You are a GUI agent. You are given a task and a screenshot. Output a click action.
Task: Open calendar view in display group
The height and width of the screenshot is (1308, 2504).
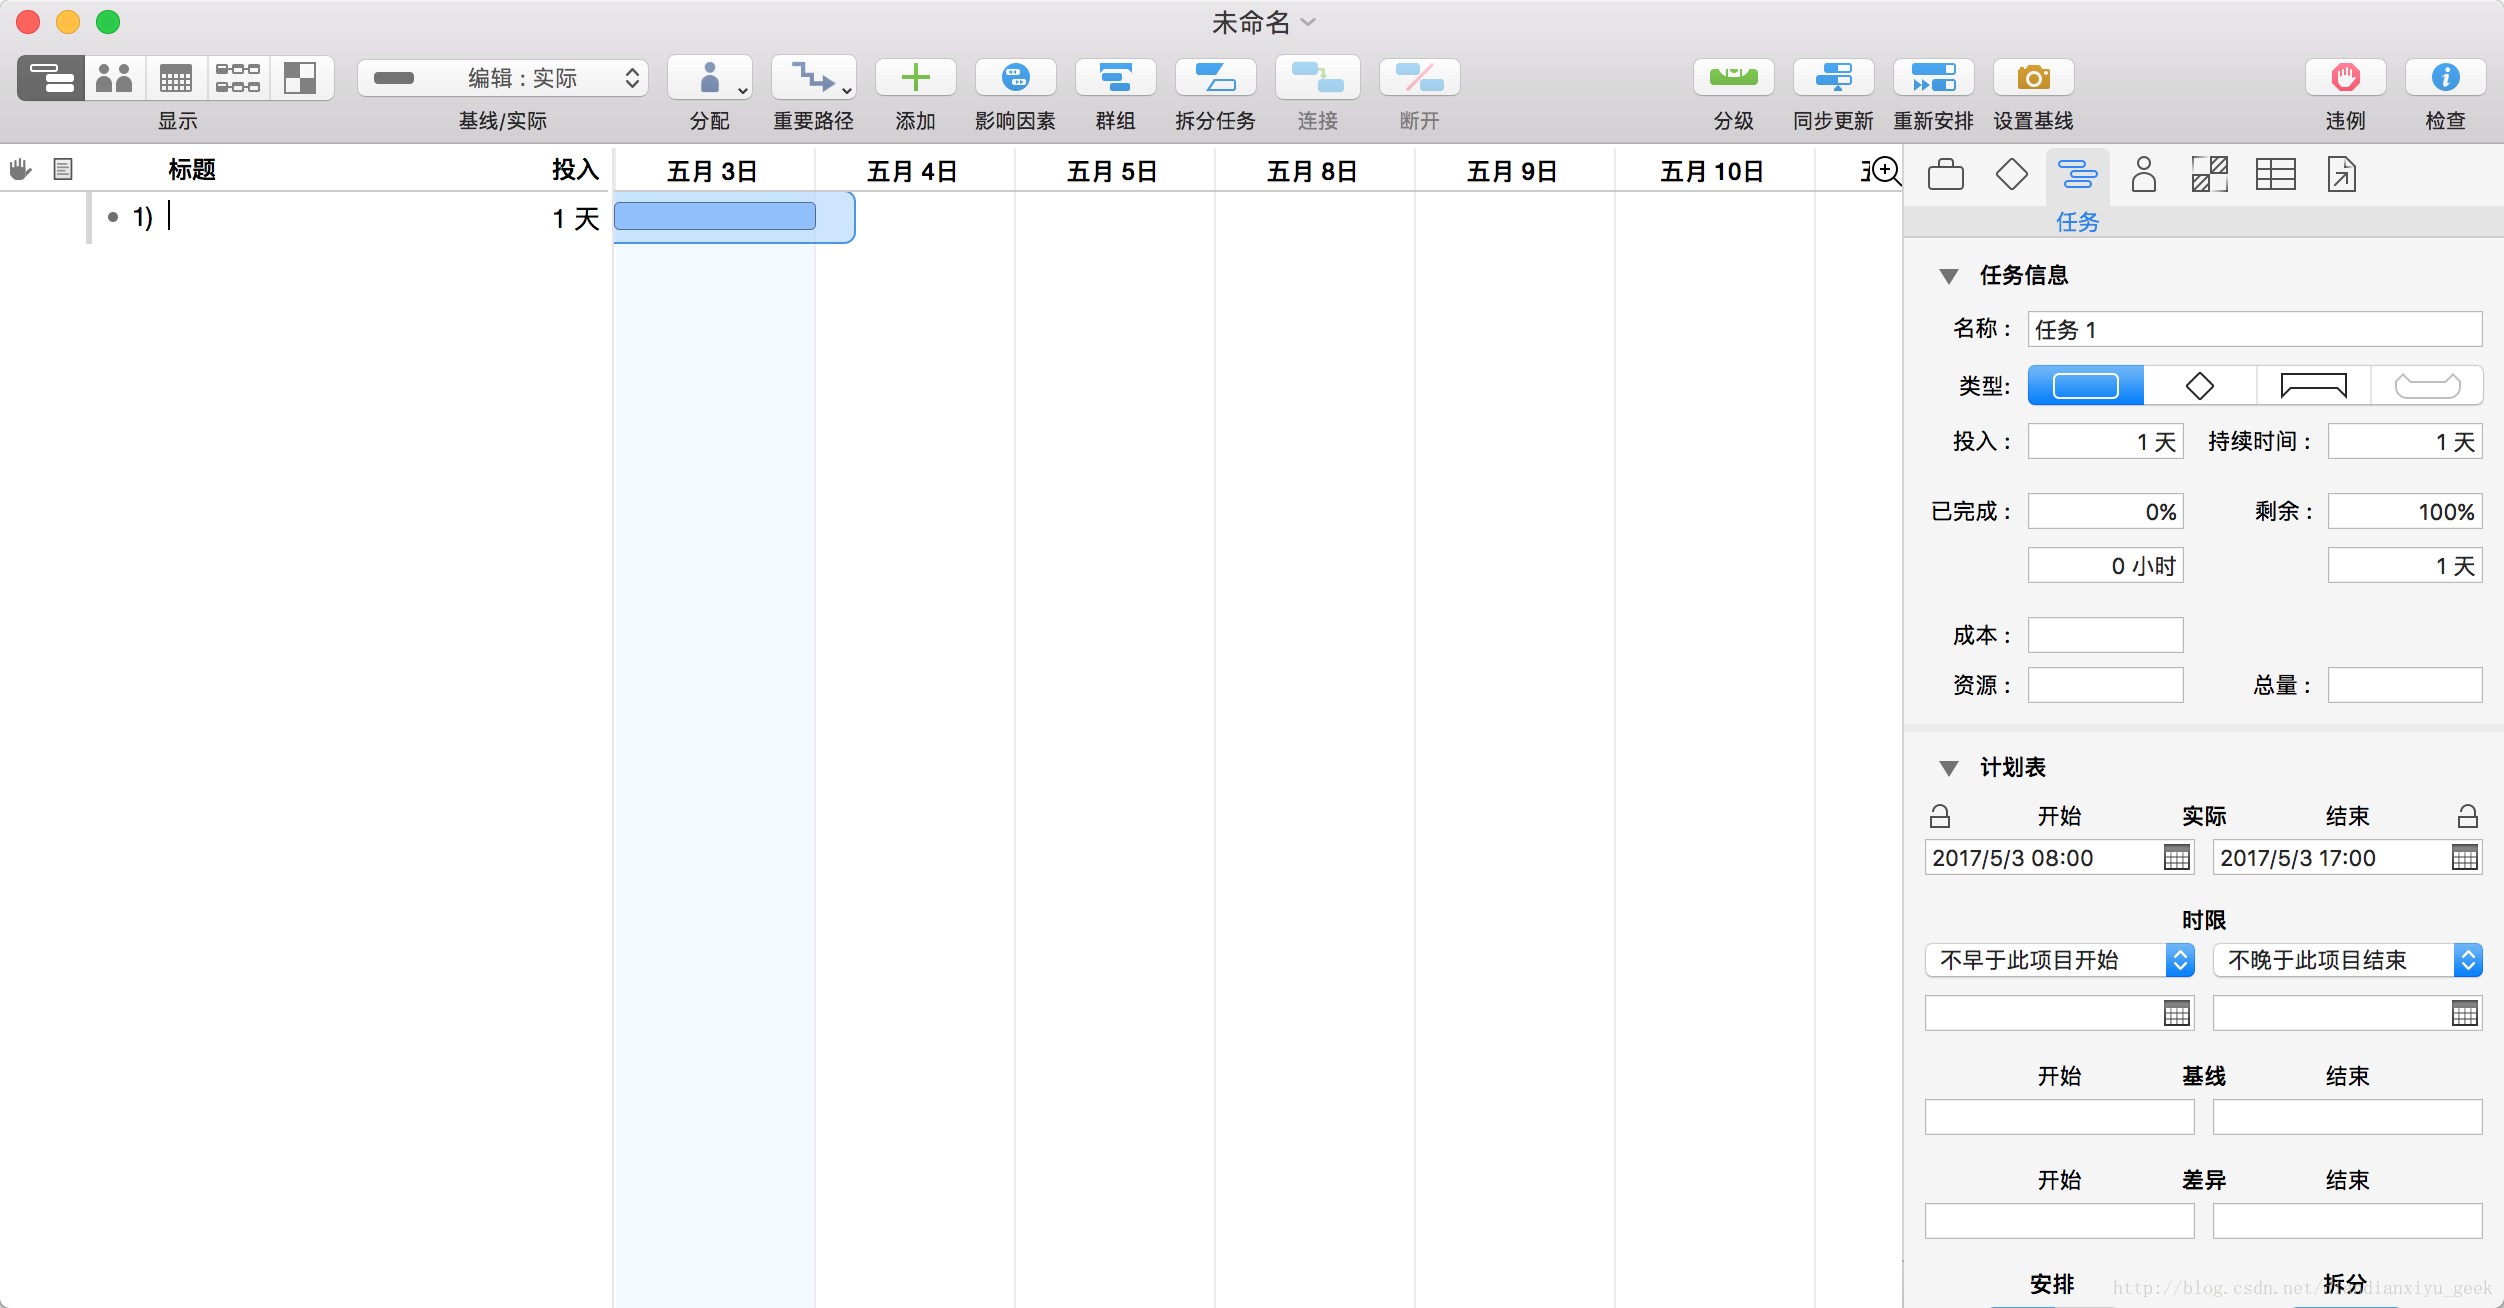(176, 78)
